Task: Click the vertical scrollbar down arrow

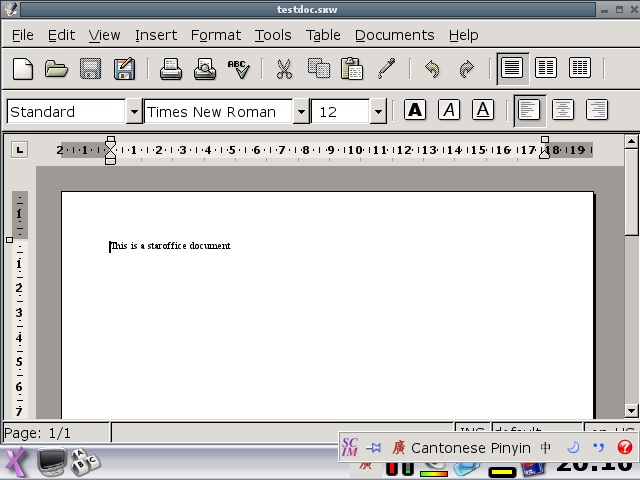Action: 631,410
